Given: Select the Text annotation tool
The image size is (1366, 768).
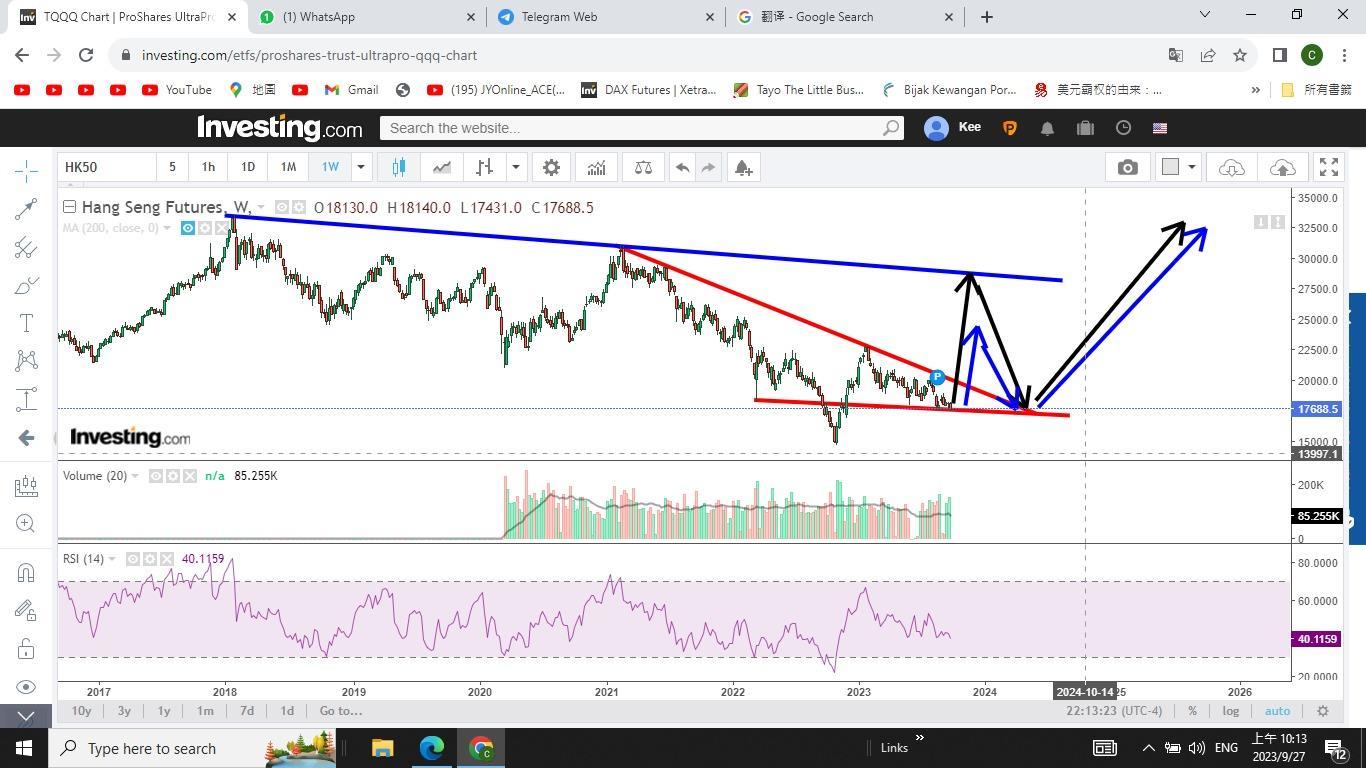Looking at the screenshot, I should coord(26,323).
